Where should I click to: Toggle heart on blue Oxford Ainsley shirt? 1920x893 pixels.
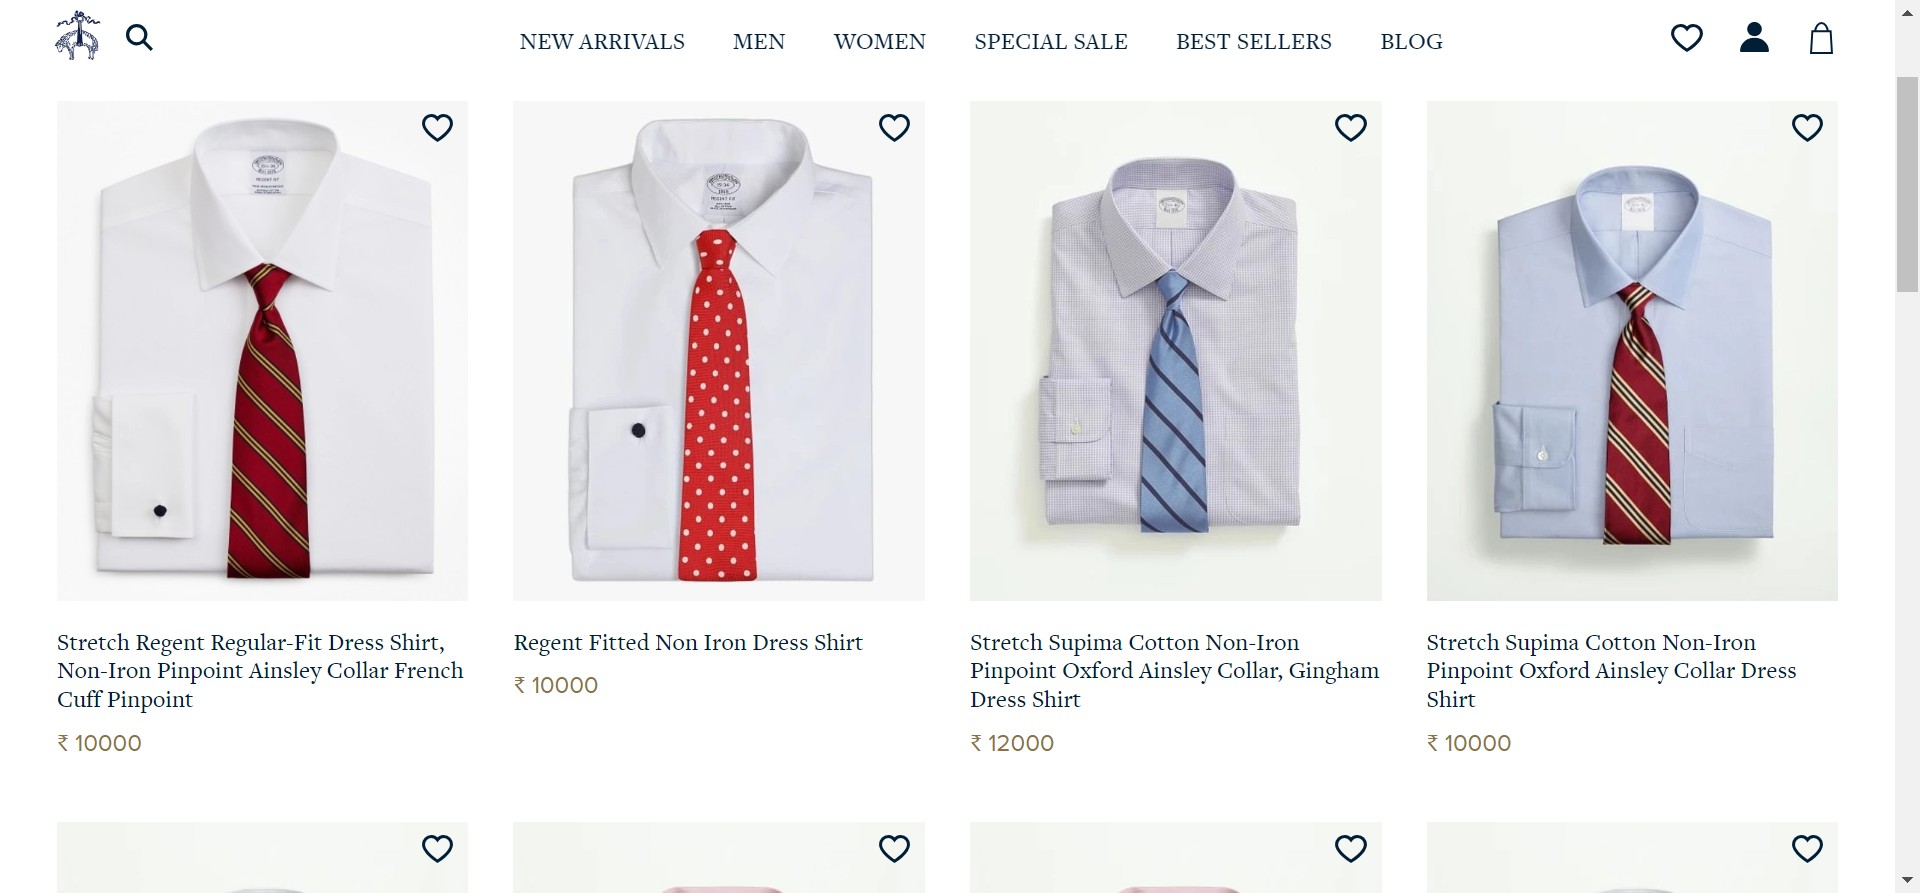click(1807, 128)
